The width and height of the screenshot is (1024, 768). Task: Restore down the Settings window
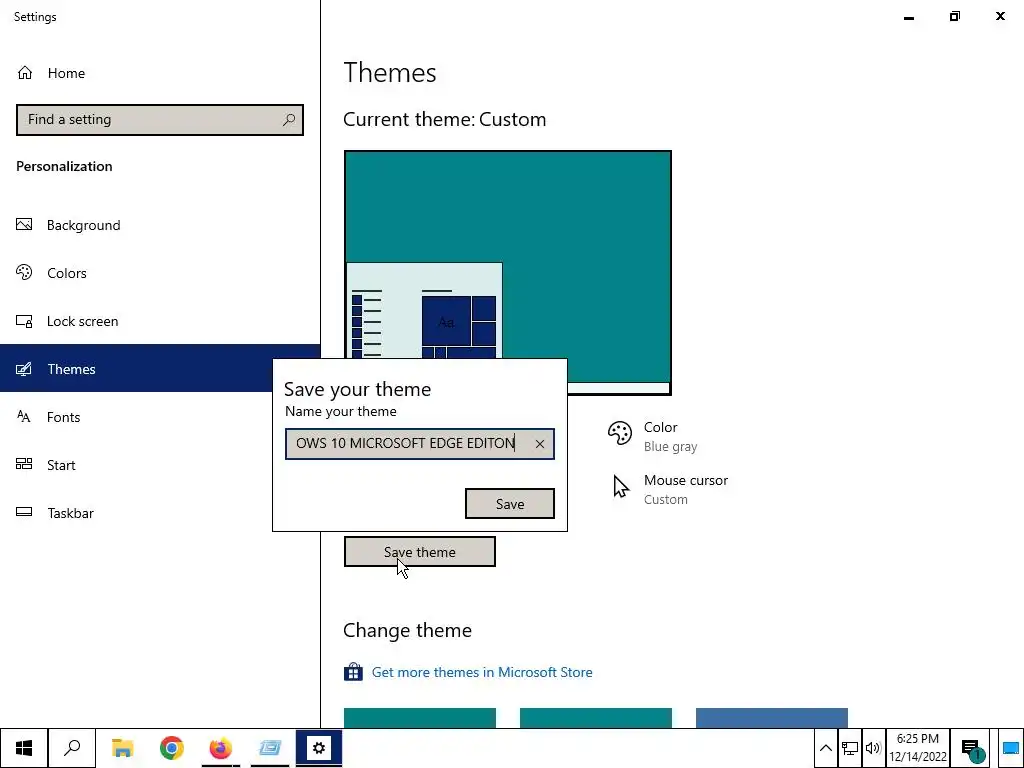(955, 16)
